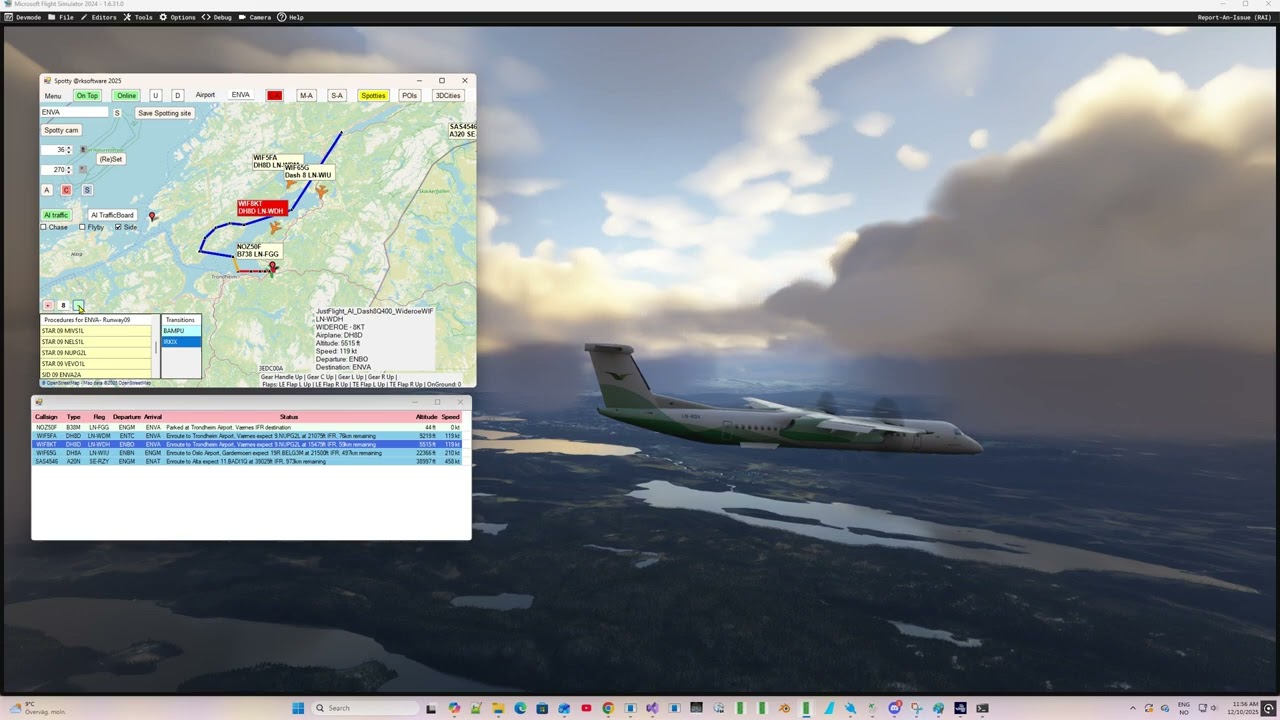Increase the 36 value with spinner arrows
1280x720 pixels.
pos(69,148)
